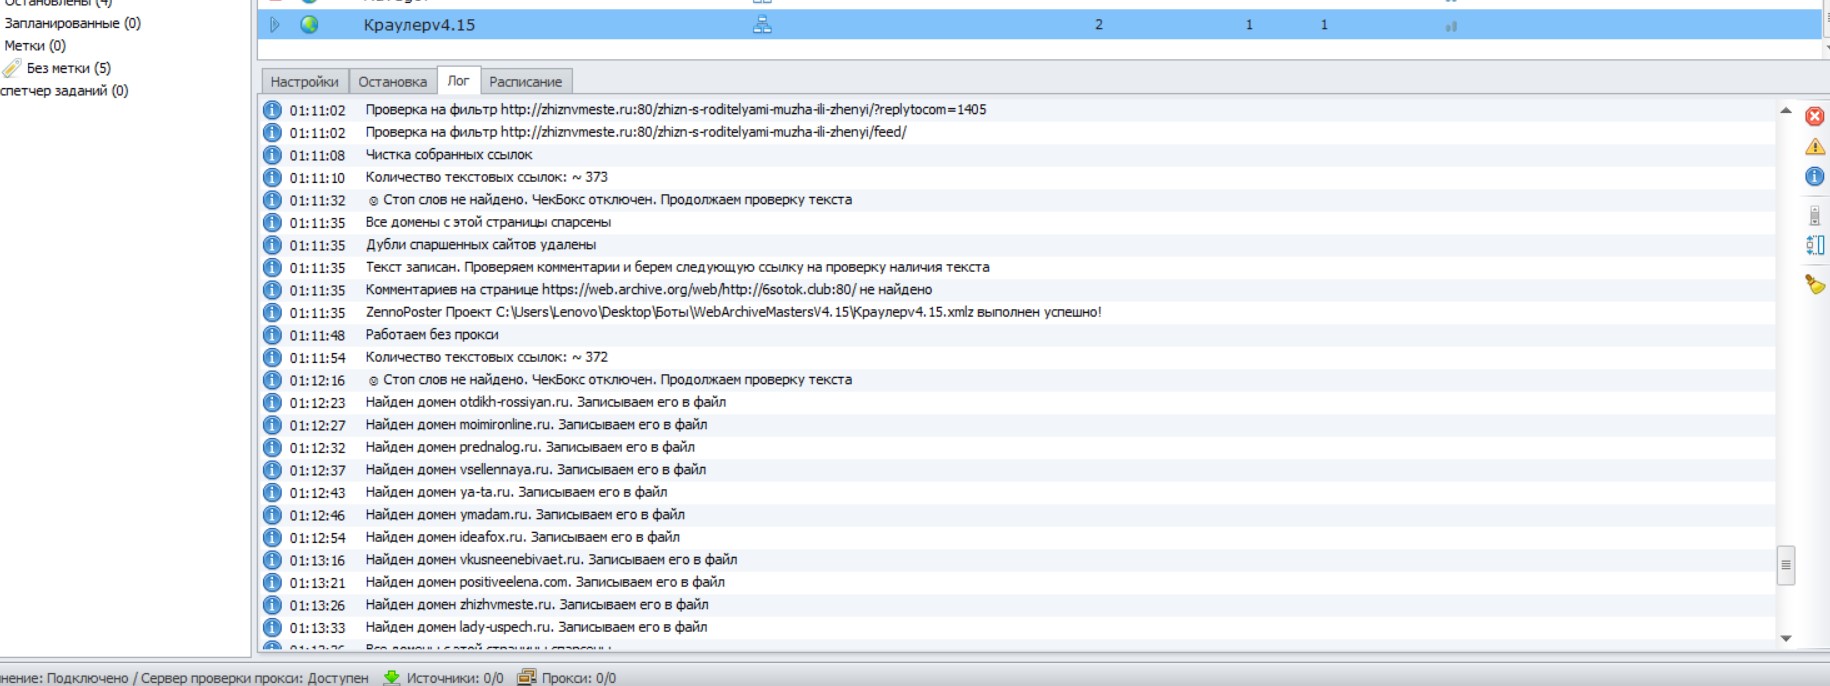Toggle the blue info filter in right toolbar

point(1814,177)
